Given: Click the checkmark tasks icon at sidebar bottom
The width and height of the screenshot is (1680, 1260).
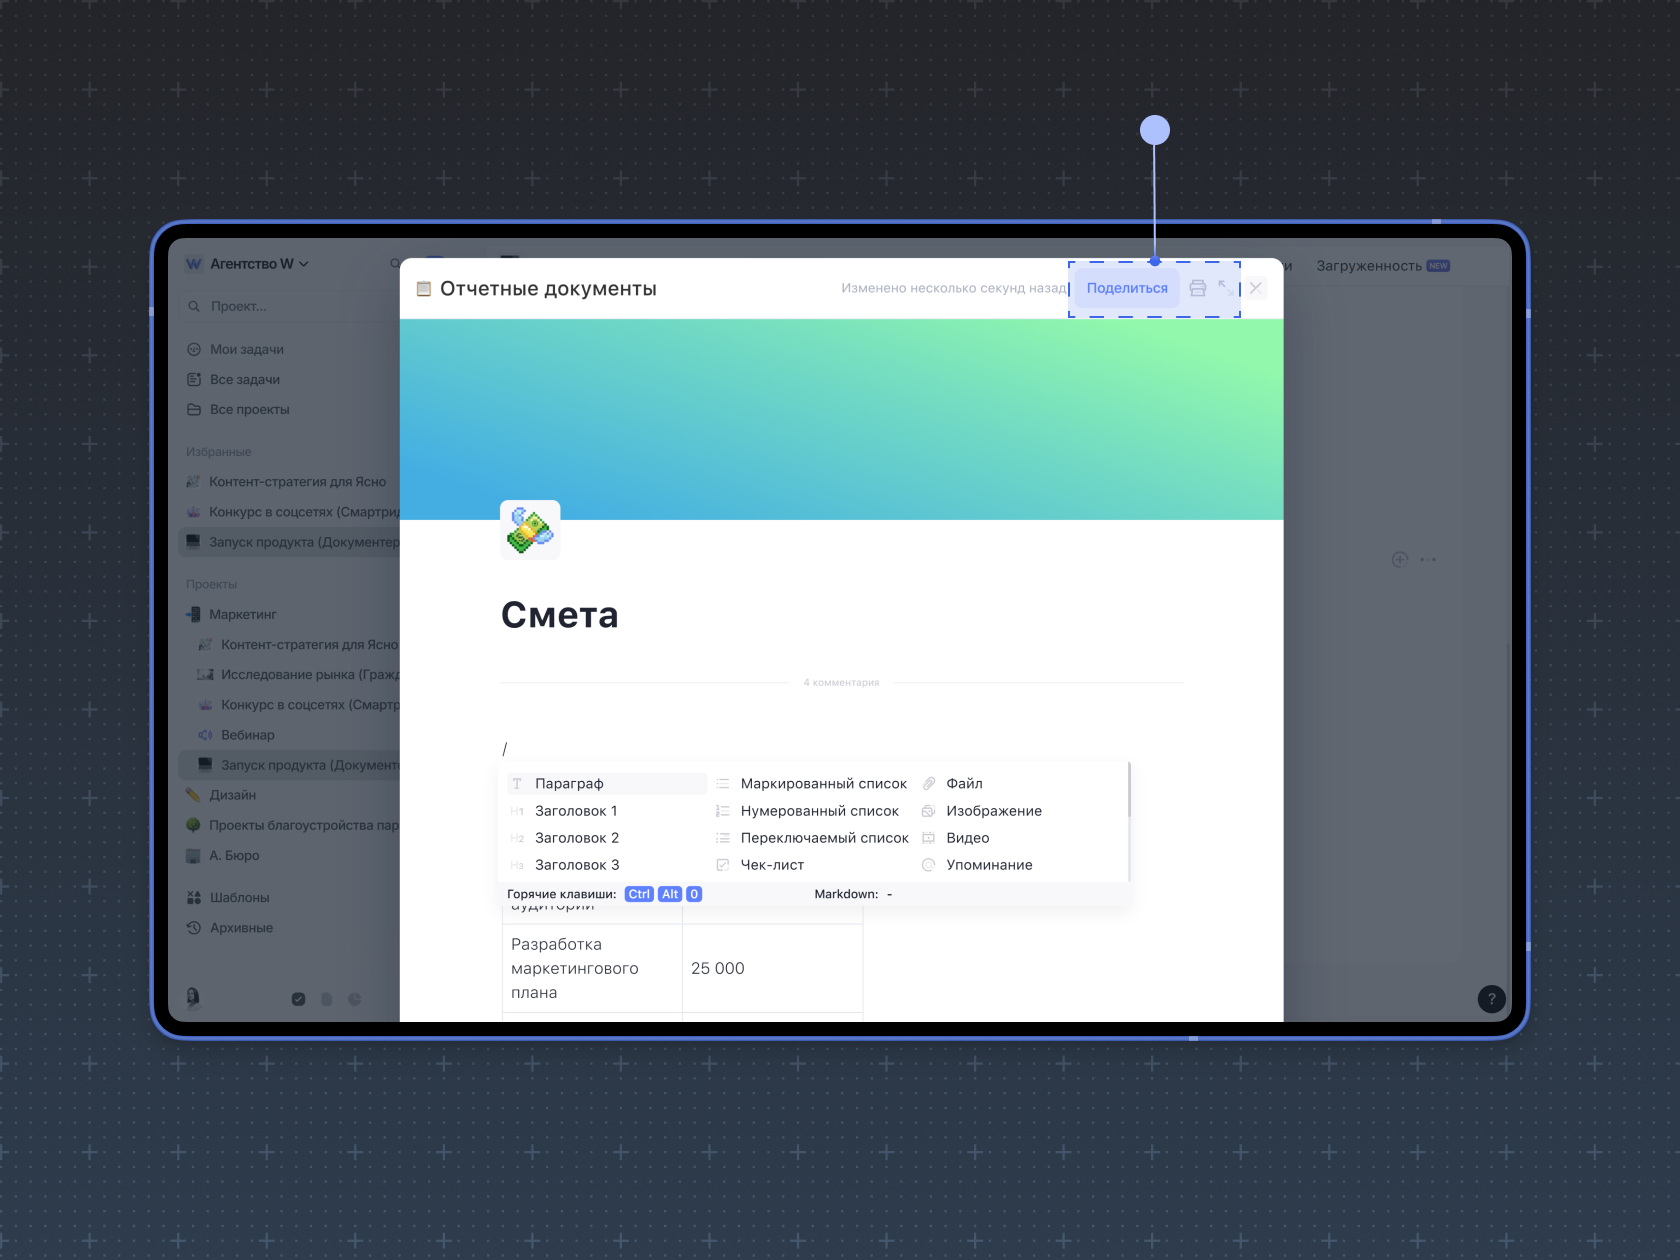Looking at the screenshot, I should pos(298,999).
